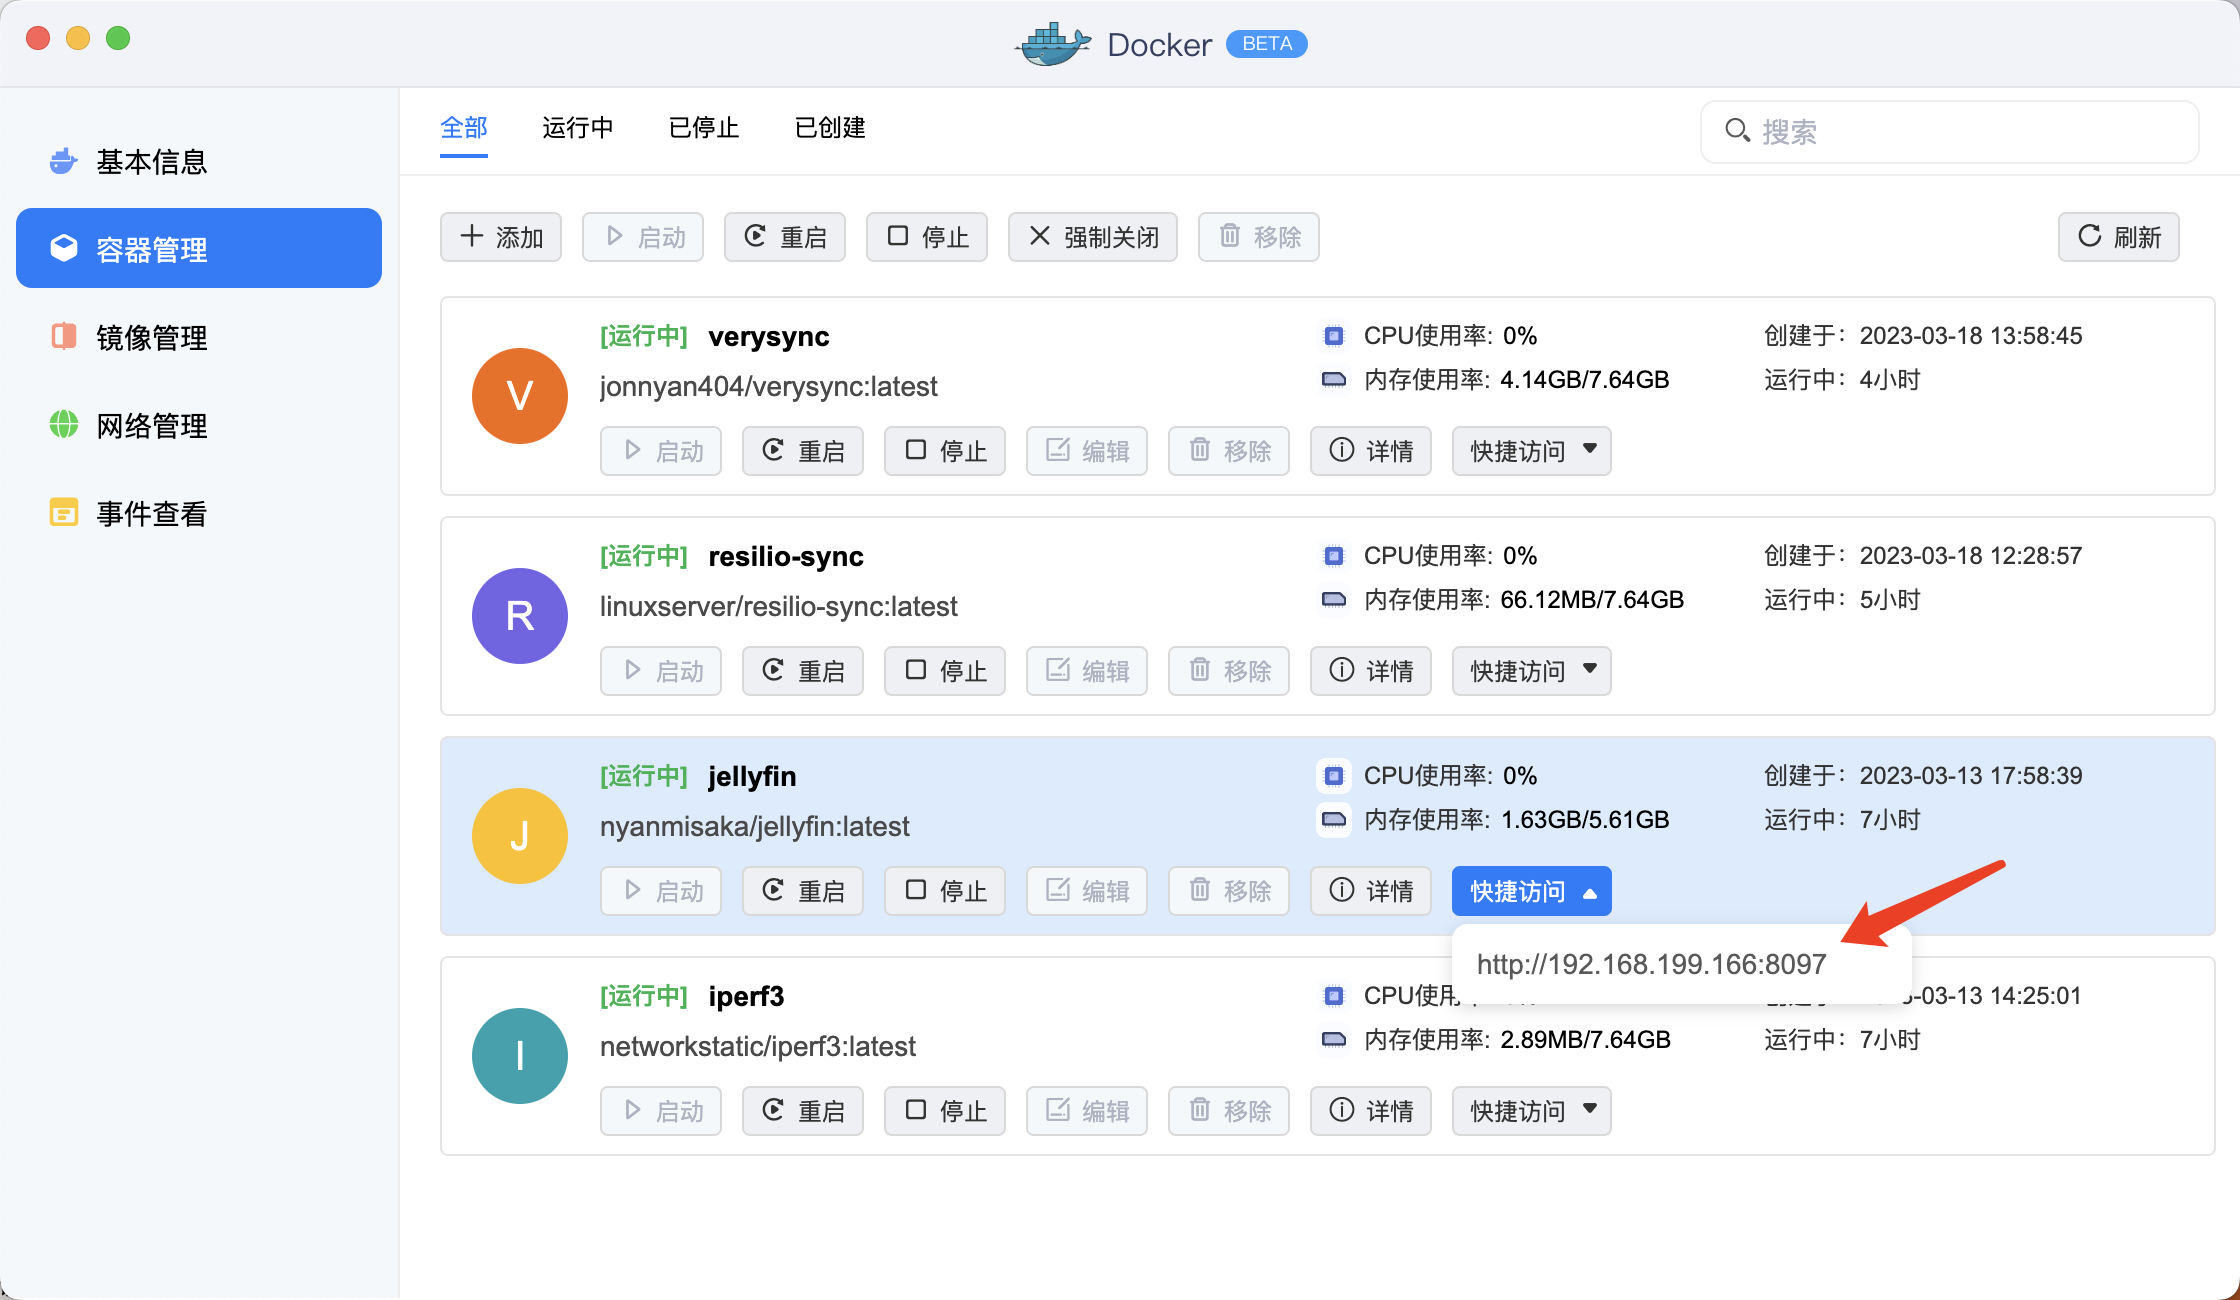The height and width of the screenshot is (1300, 2240).
Task: Click the 添加 toolbar button
Action: tap(501, 237)
